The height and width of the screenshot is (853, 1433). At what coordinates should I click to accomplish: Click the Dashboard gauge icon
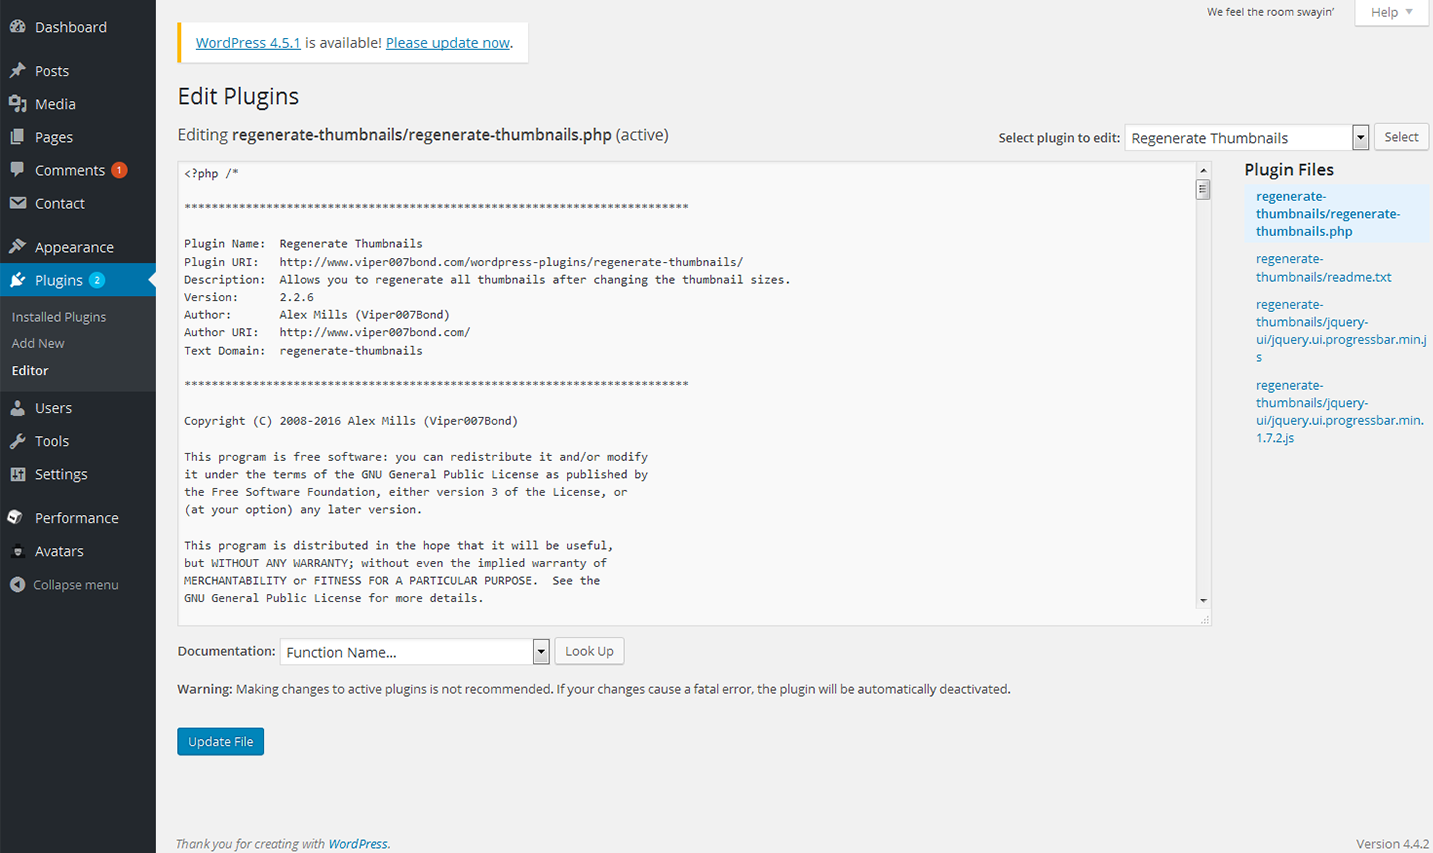(17, 27)
